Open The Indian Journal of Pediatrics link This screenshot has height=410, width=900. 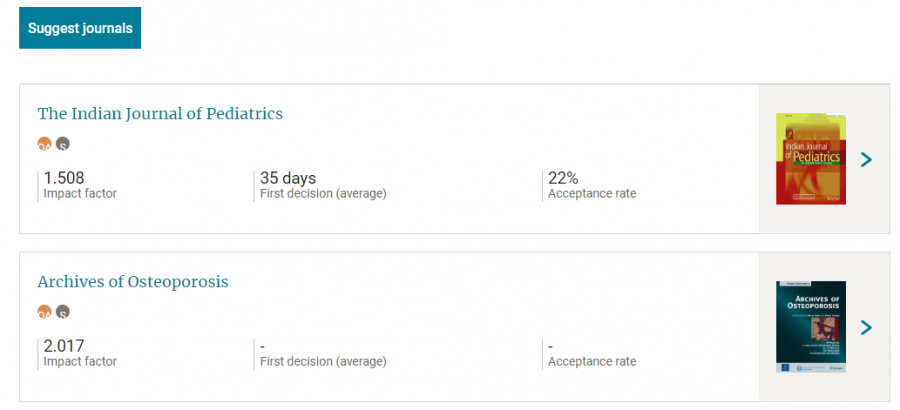coord(160,114)
